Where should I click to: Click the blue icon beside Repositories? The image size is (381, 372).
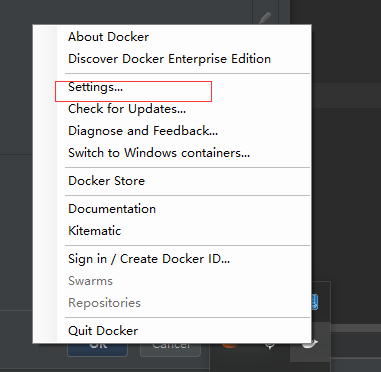coord(315,302)
